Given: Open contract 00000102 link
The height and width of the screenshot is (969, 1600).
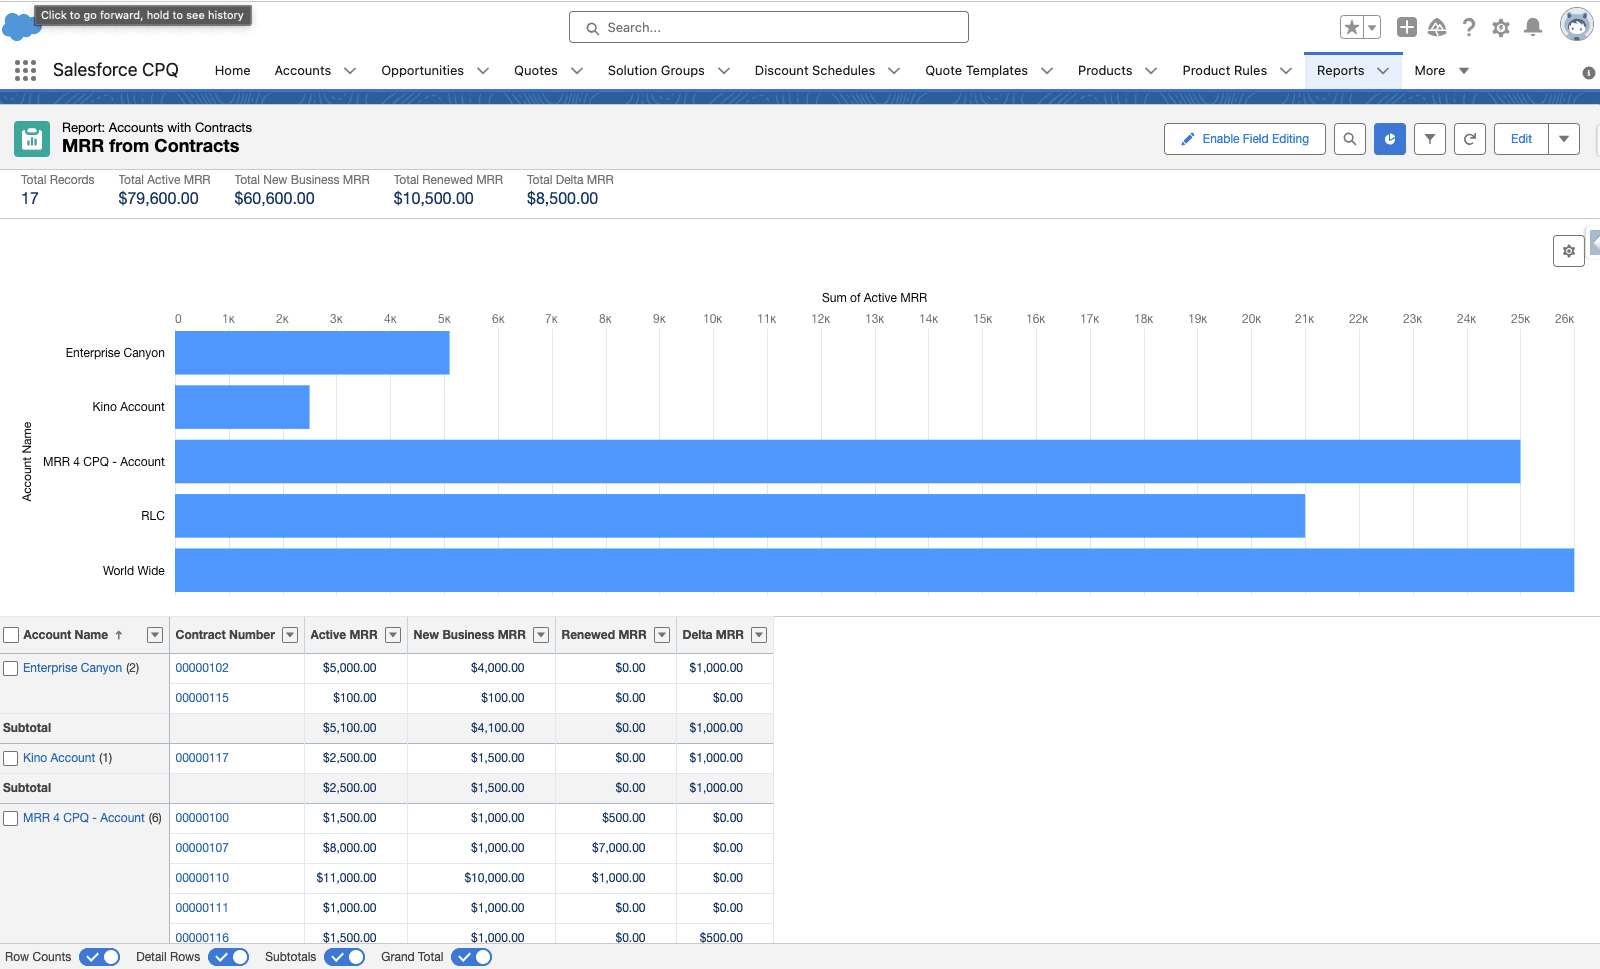Looking at the screenshot, I should (202, 668).
